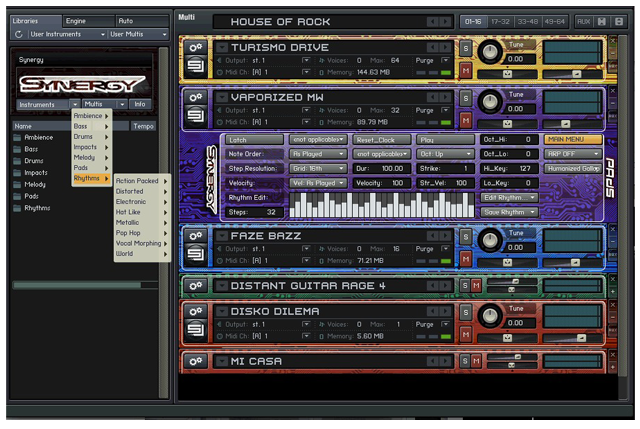This screenshot has height=429, width=640.
Task: Load previous preset in Turismo Drive header
Action: (x=433, y=47)
